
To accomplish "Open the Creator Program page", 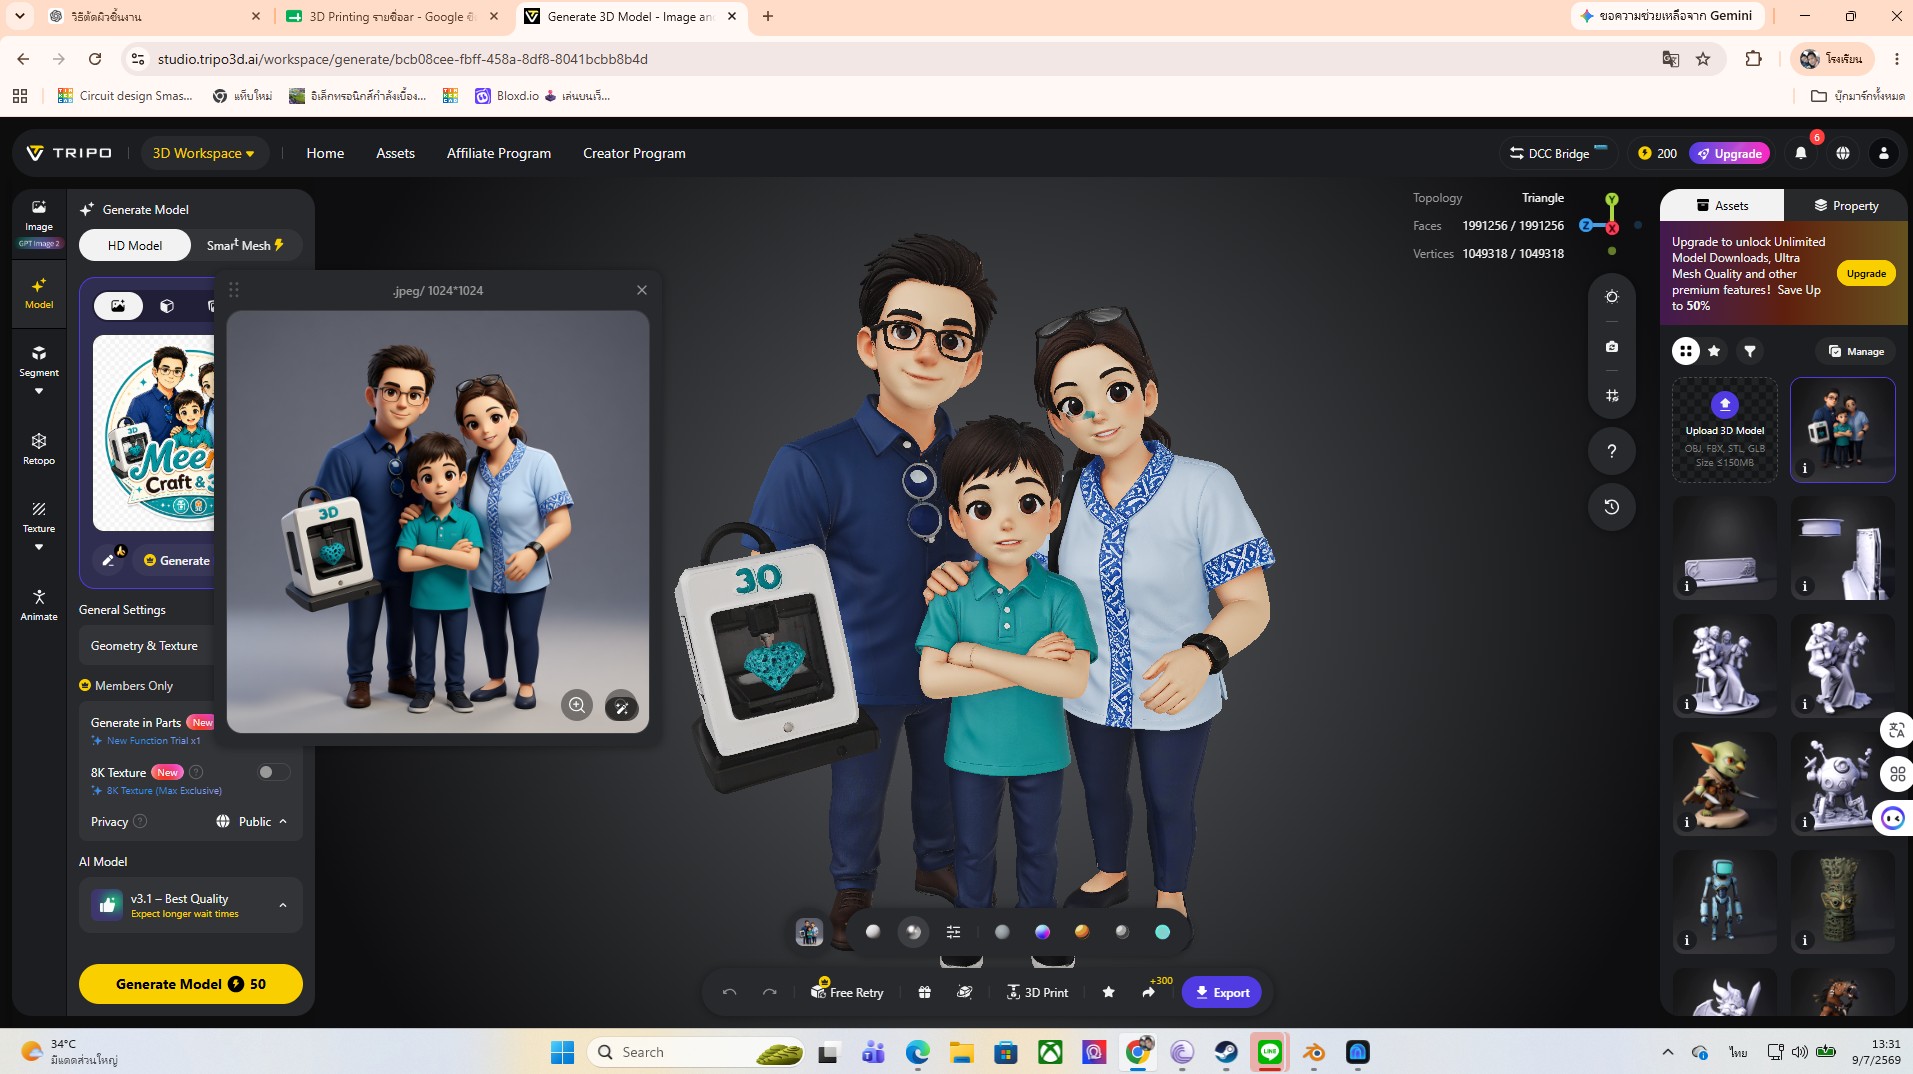I will (634, 153).
